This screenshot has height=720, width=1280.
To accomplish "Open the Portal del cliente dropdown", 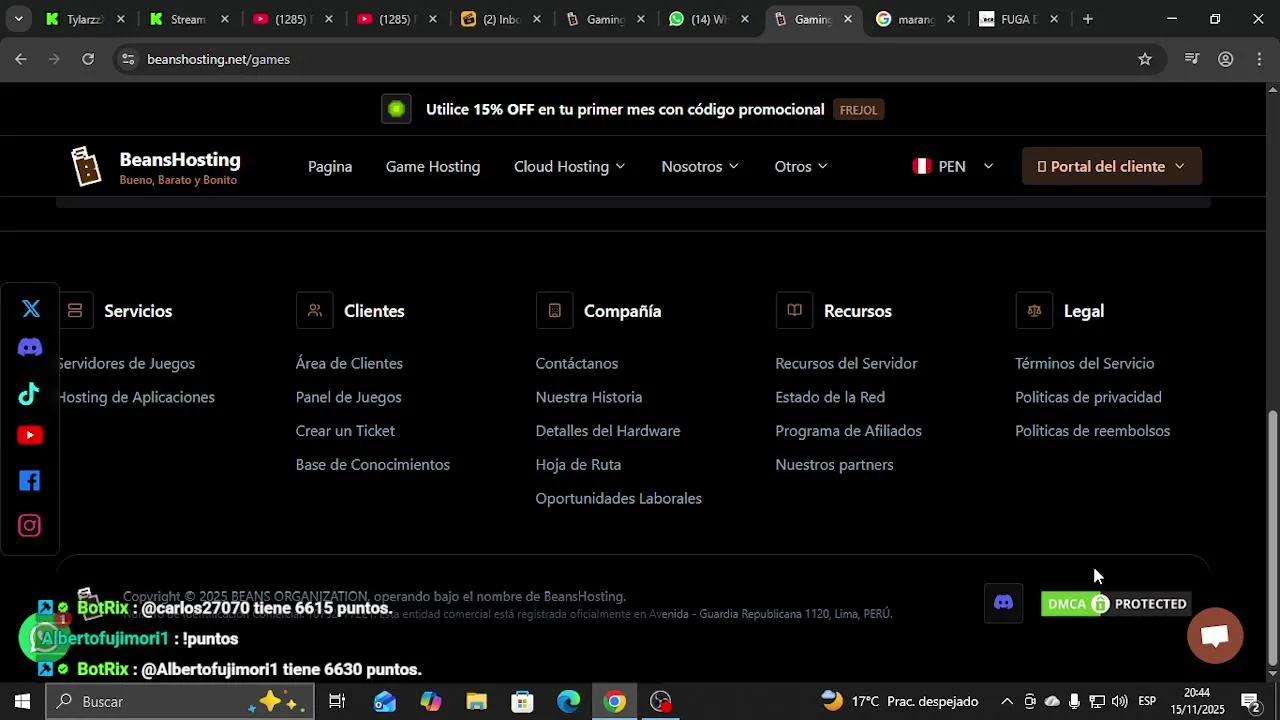I will coord(1111,166).
